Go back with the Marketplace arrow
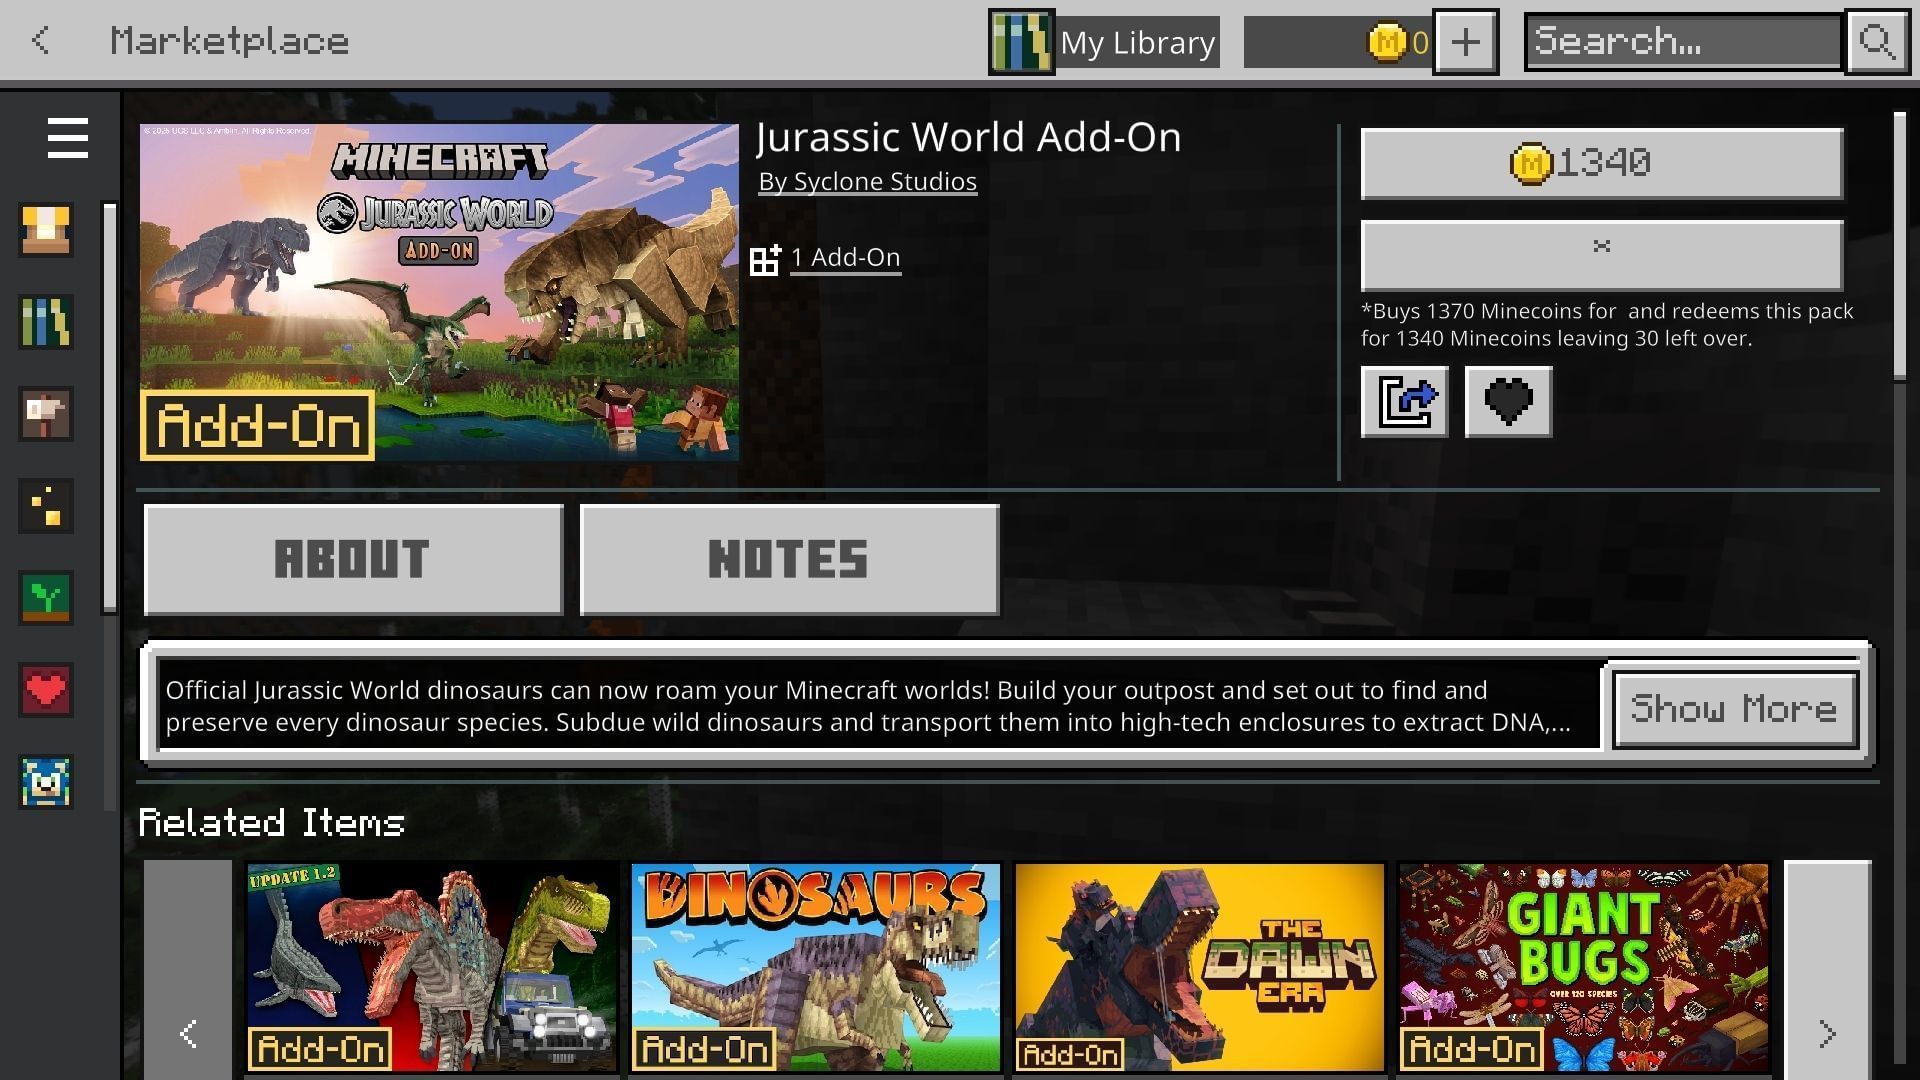This screenshot has width=1920, height=1080. [x=41, y=41]
